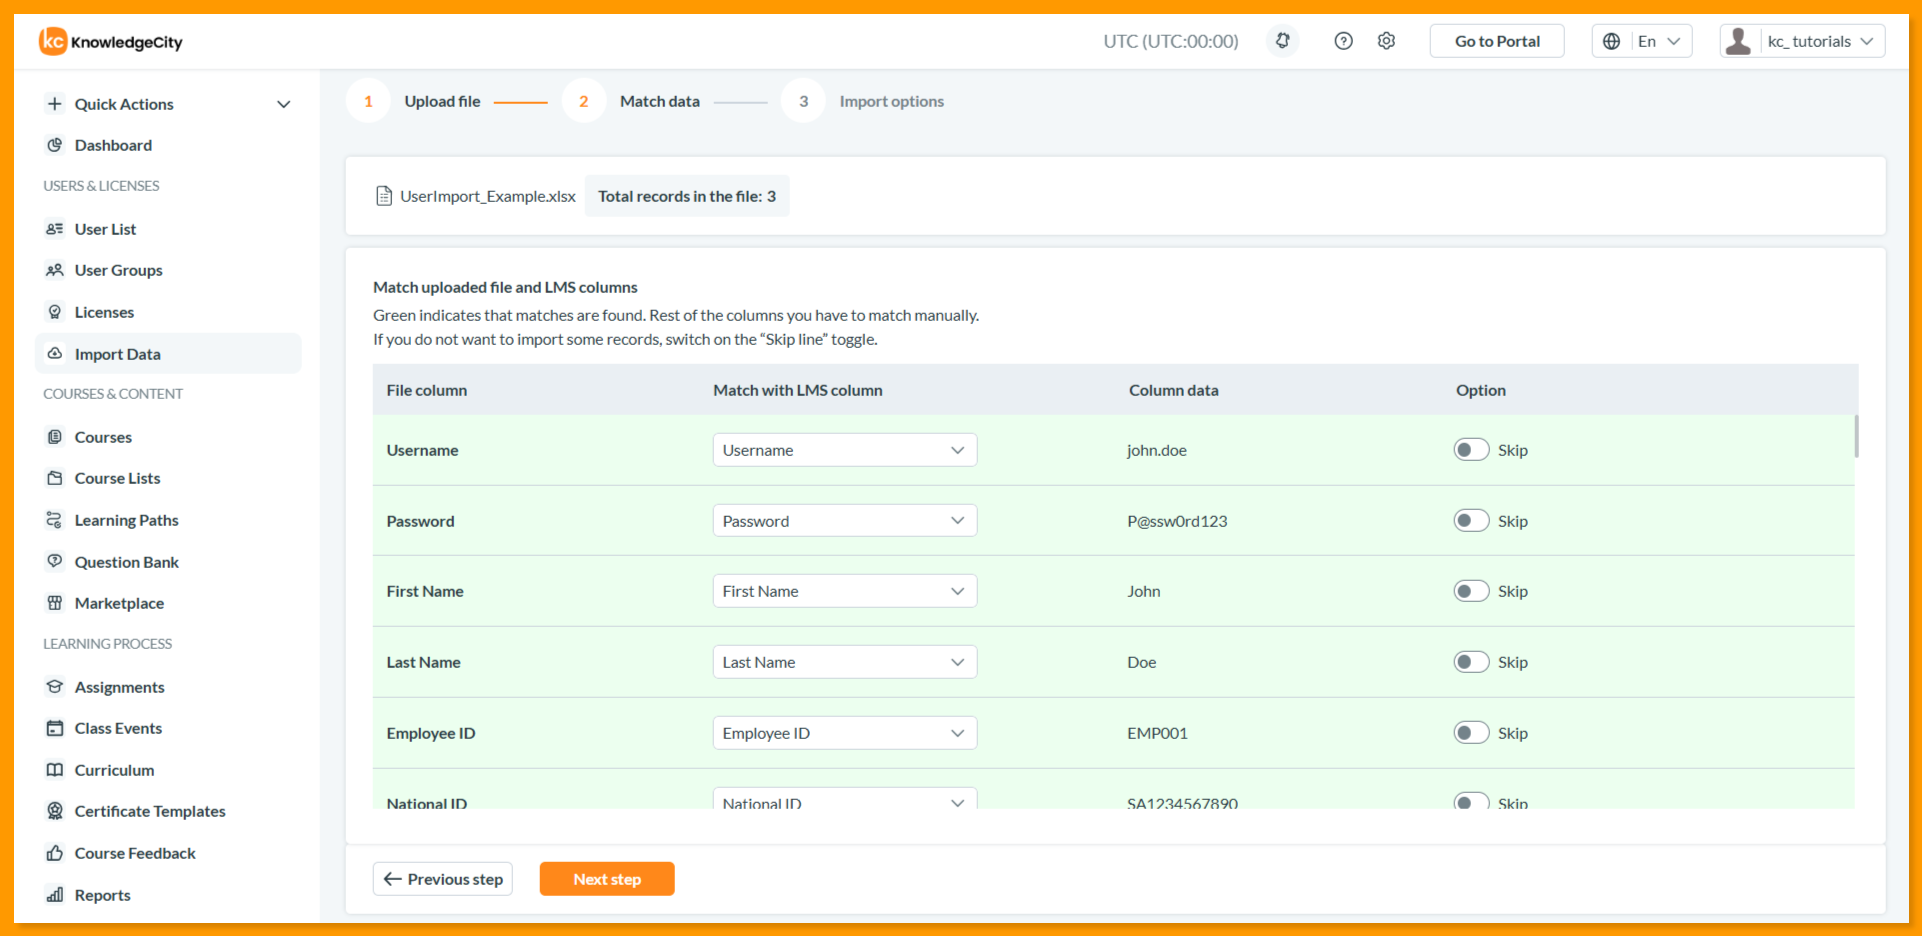
Task: Click the table's vertical scrollbar
Action: tap(1856, 436)
